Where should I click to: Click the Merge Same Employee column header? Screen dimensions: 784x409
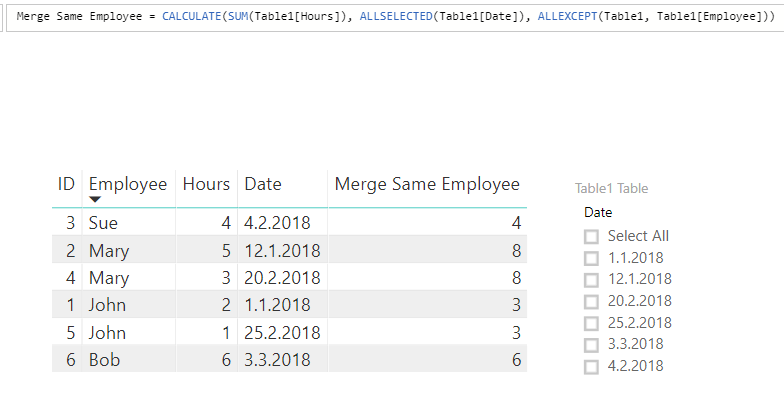428,184
